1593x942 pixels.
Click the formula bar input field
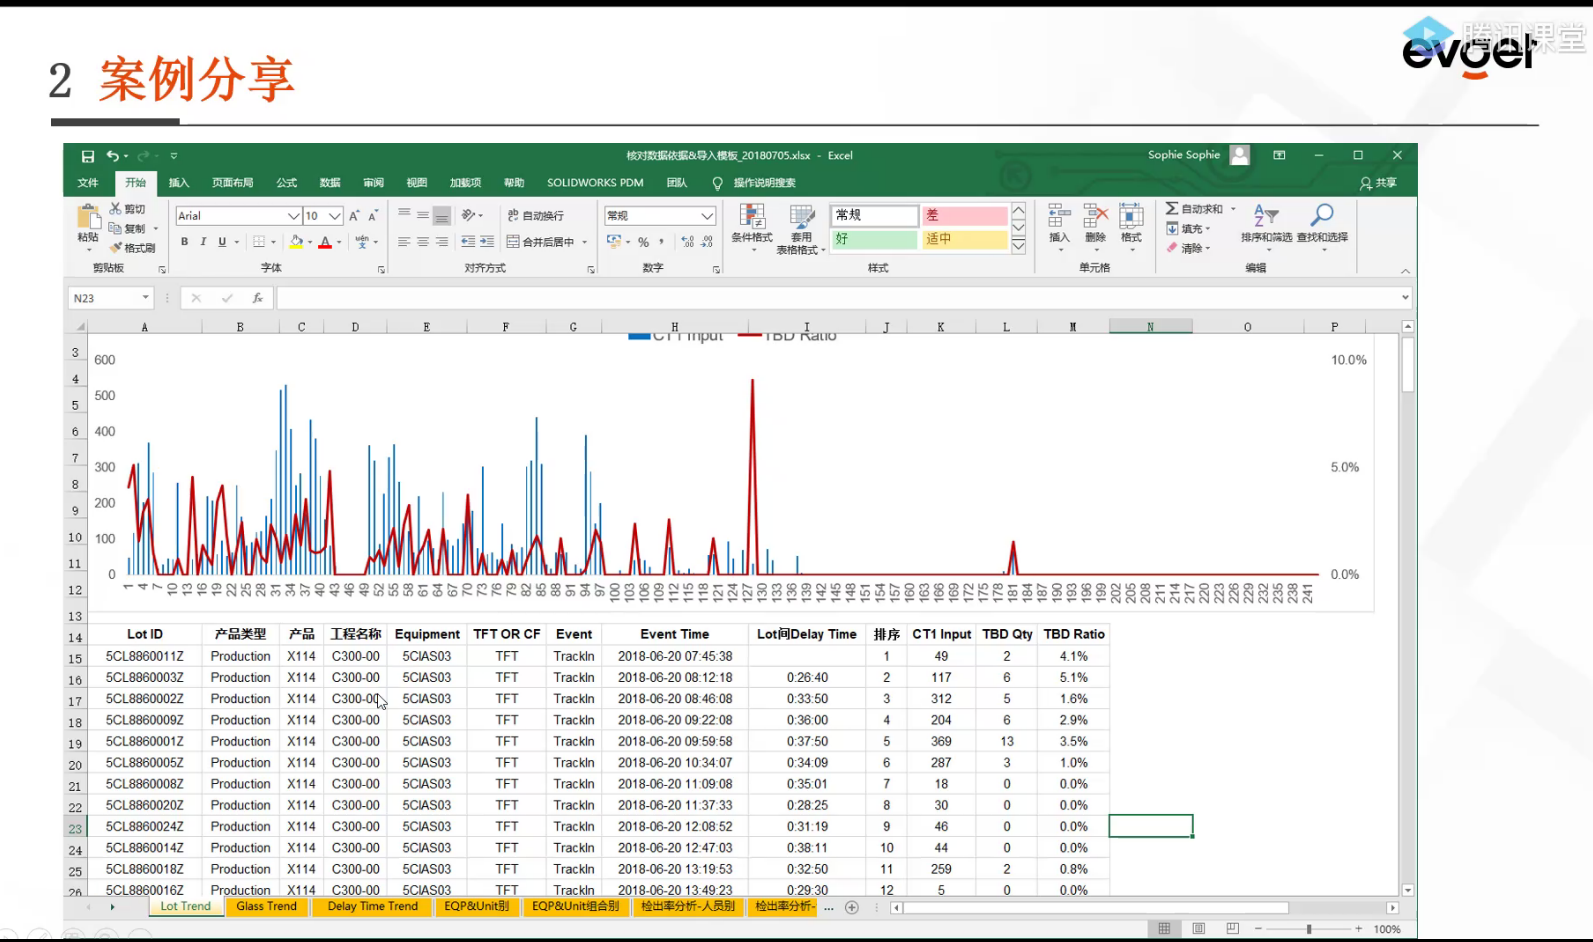click(x=836, y=298)
